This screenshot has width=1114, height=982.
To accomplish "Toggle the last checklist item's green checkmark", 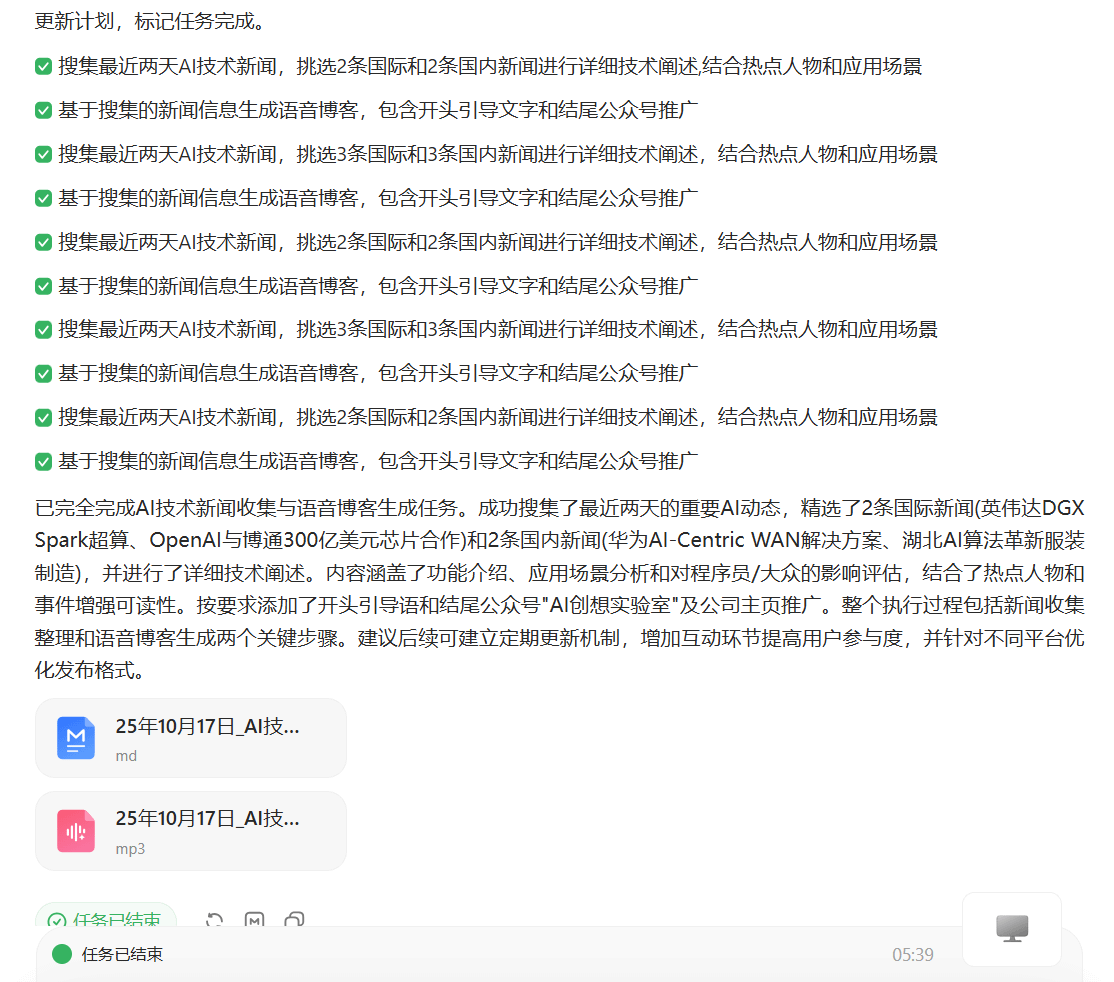I will point(43,461).
